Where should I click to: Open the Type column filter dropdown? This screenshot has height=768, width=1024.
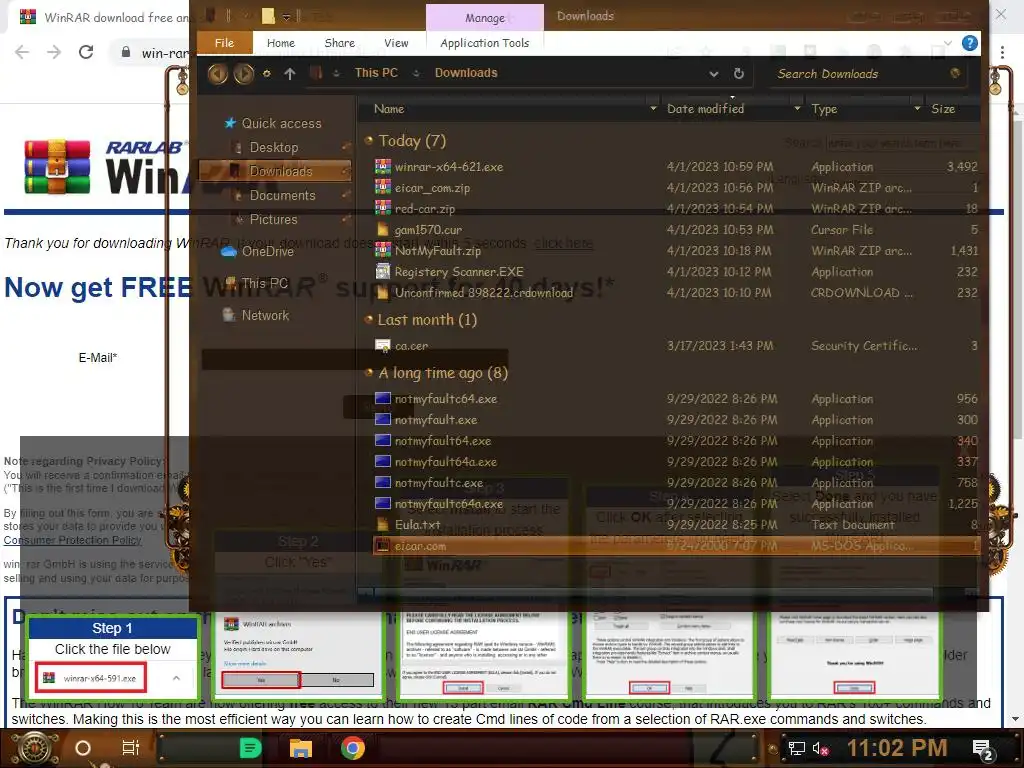917,108
